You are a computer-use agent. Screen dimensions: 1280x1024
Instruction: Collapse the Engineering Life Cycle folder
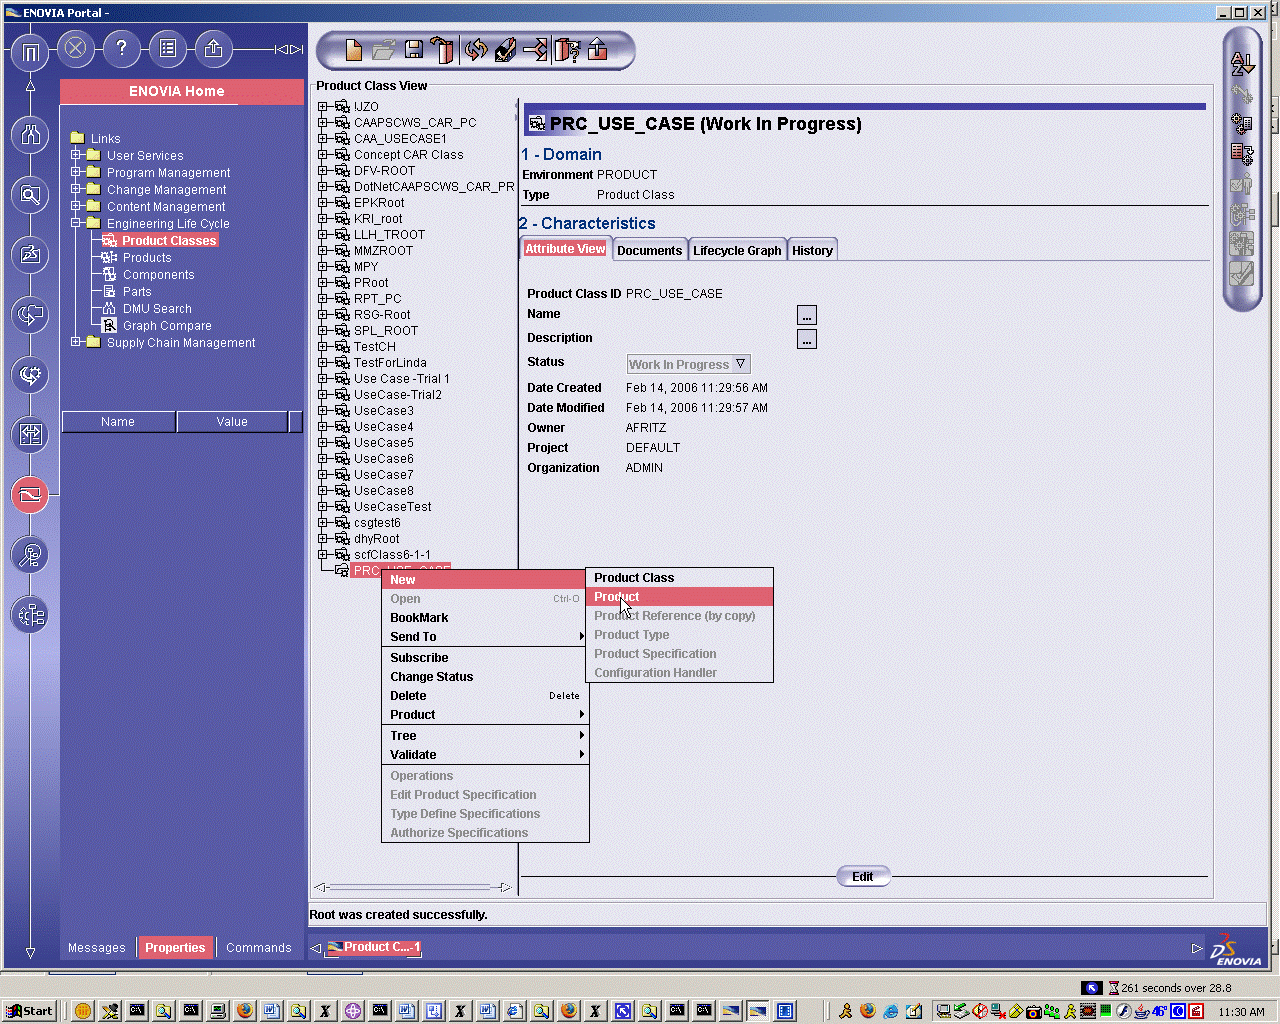point(77,223)
